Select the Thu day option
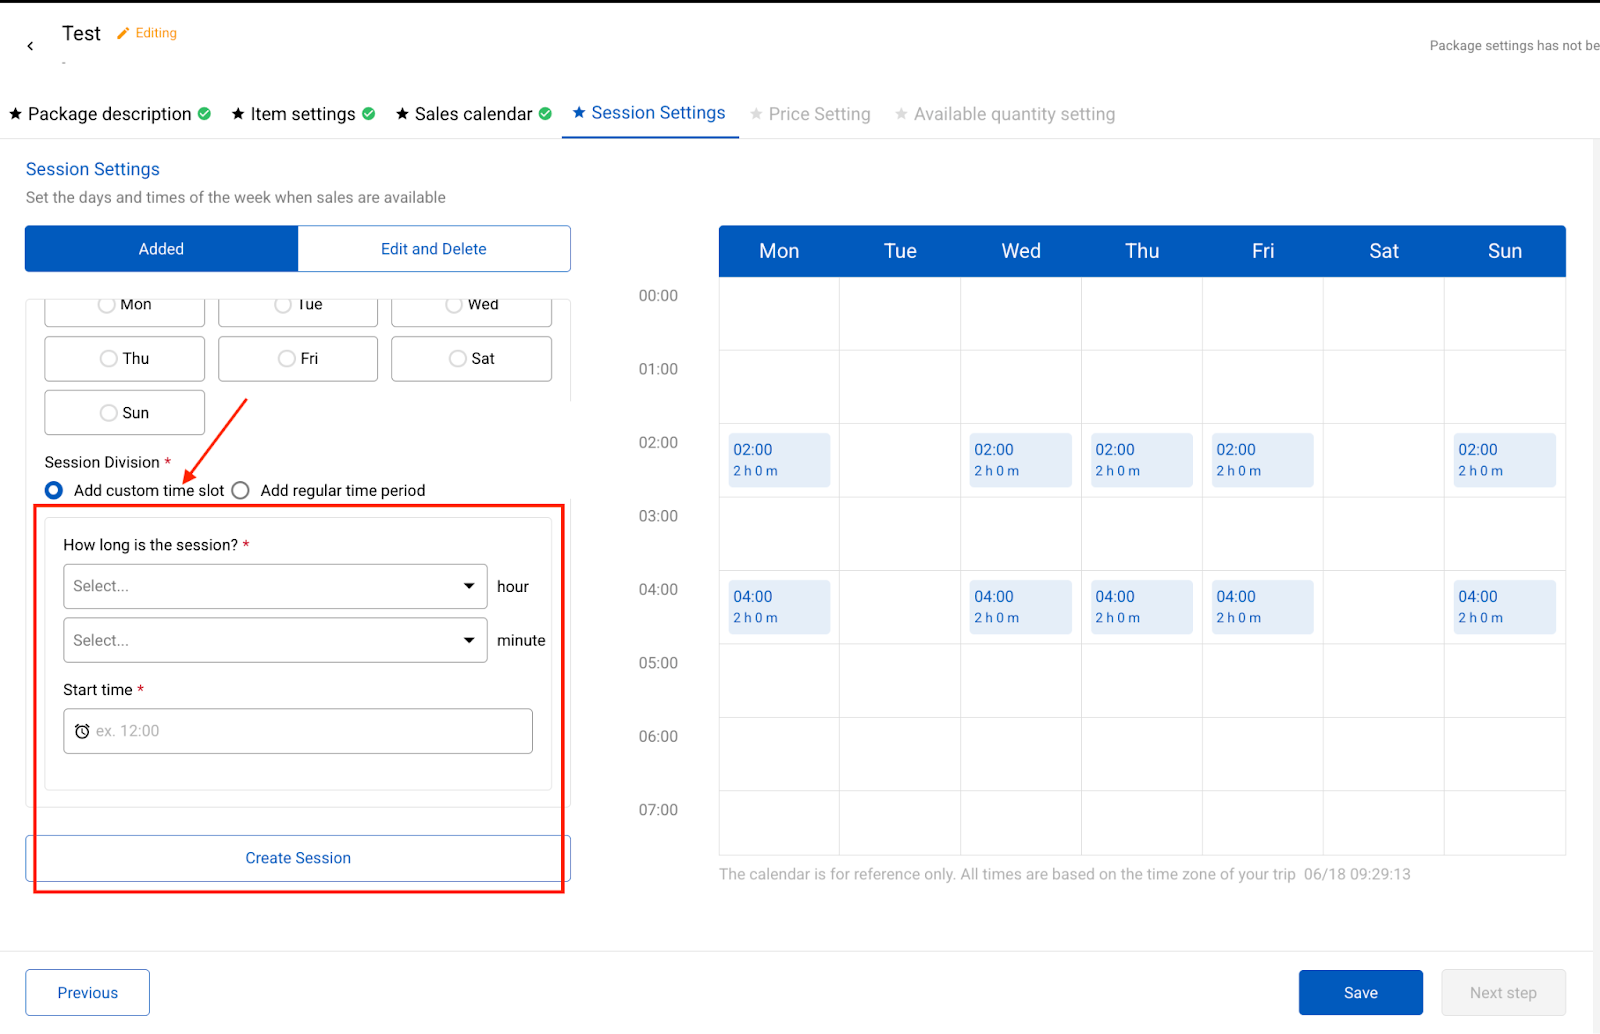Screen dimensions: 1600x1034 tap(125, 358)
